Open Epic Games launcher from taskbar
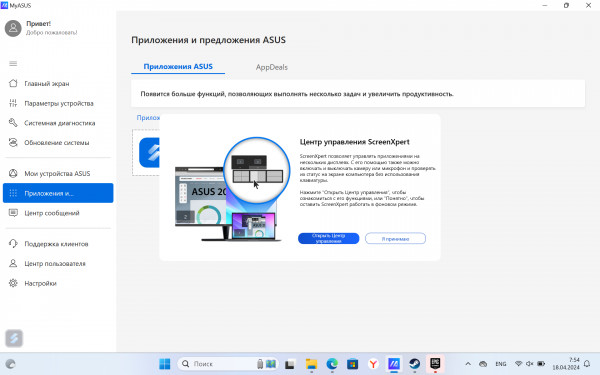This screenshot has width=600, height=375. [x=435, y=364]
